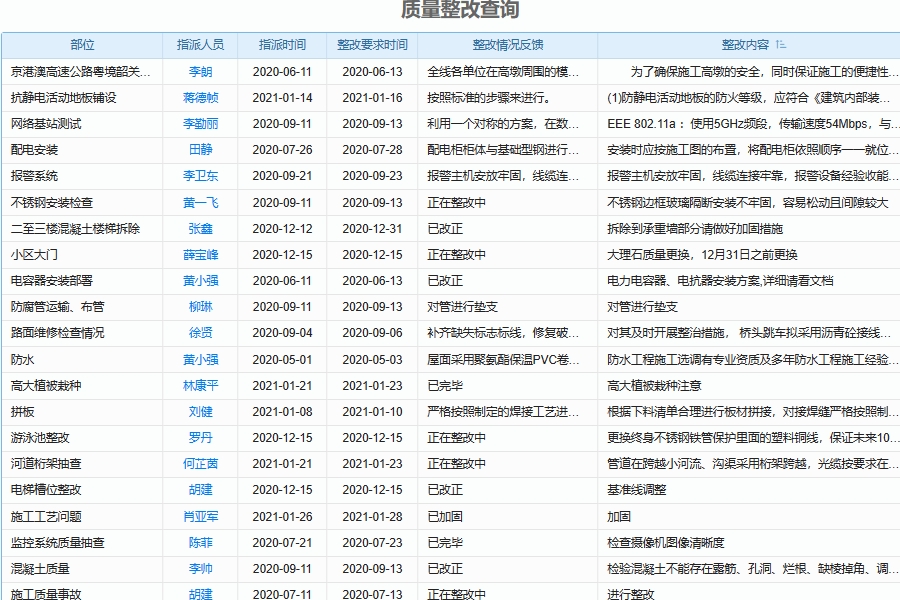Open assignee 黄一飞 link

pyautogui.click(x=199, y=201)
